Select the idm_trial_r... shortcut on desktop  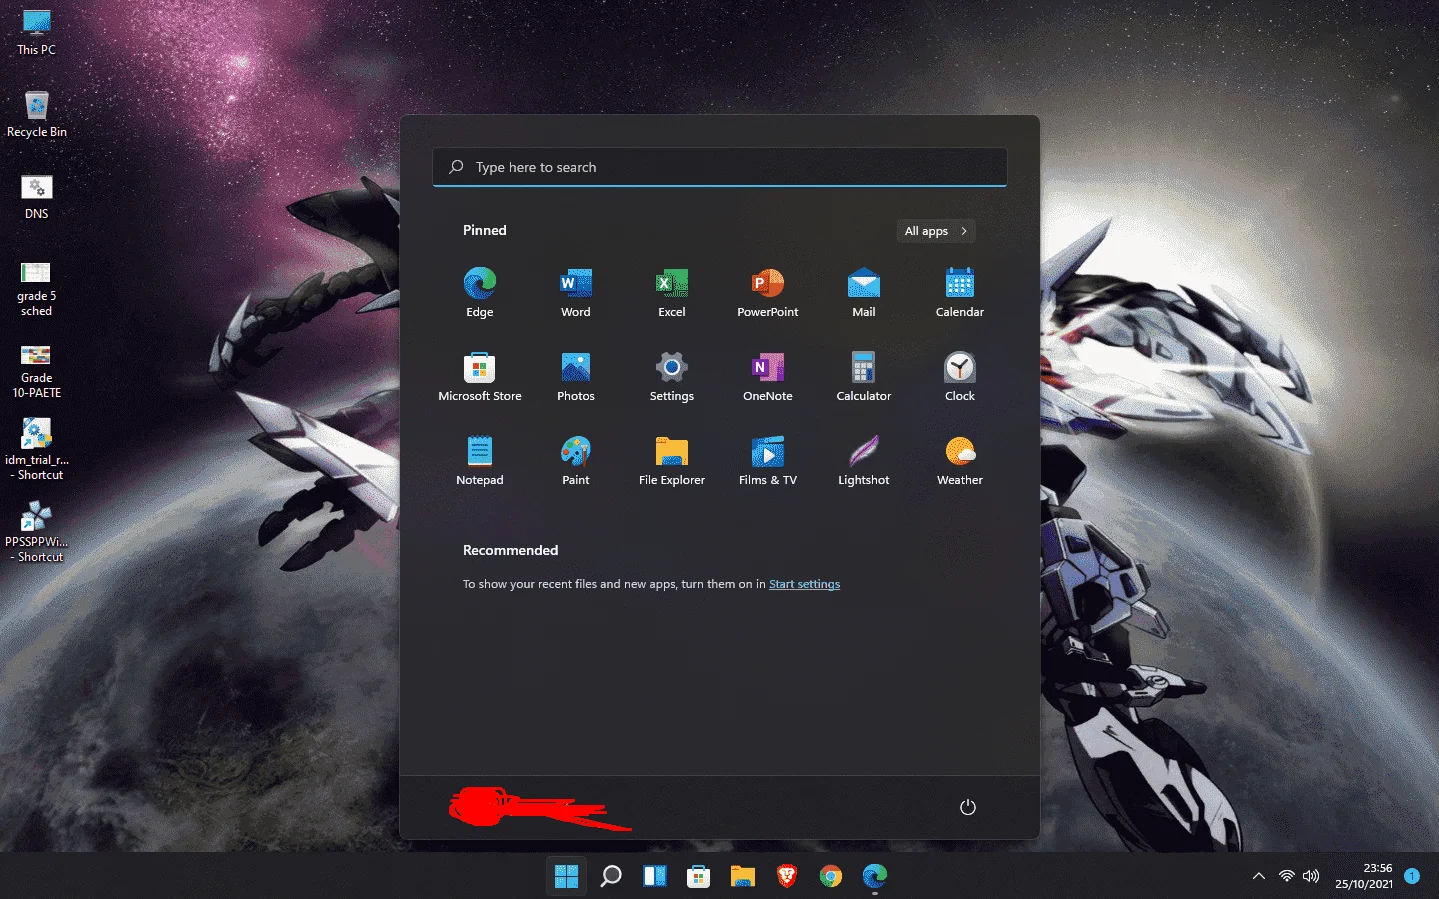point(37,450)
